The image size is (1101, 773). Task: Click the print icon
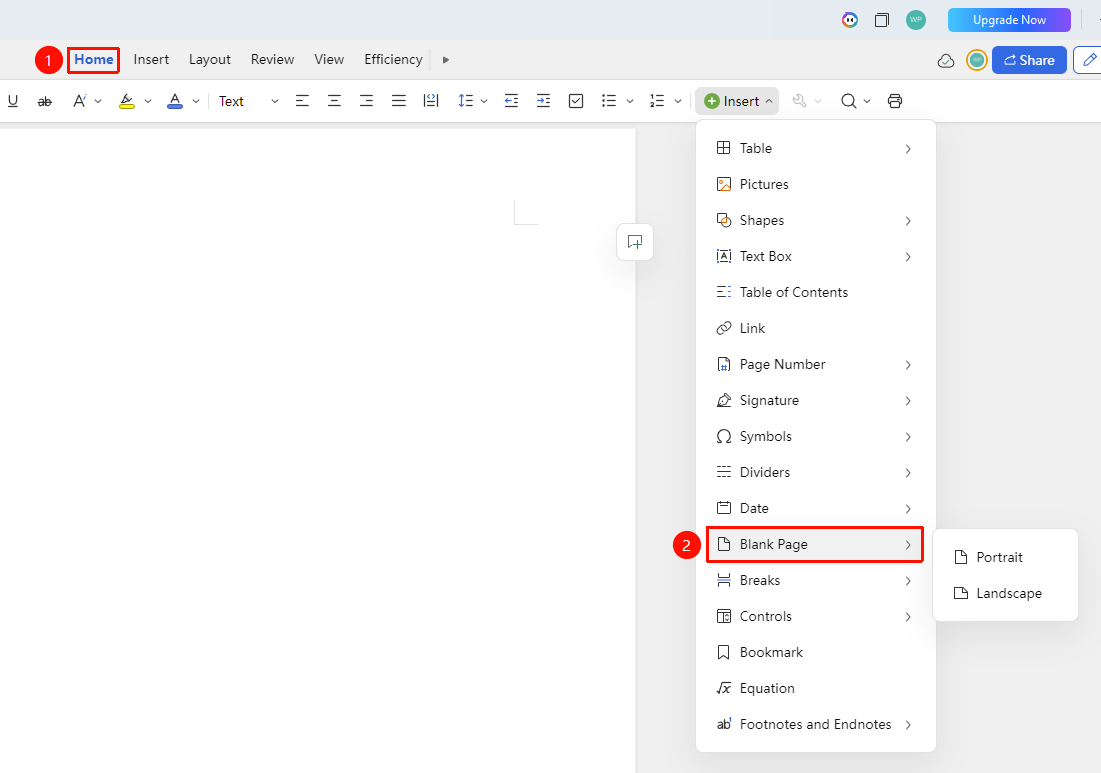pyautogui.click(x=895, y=101)
